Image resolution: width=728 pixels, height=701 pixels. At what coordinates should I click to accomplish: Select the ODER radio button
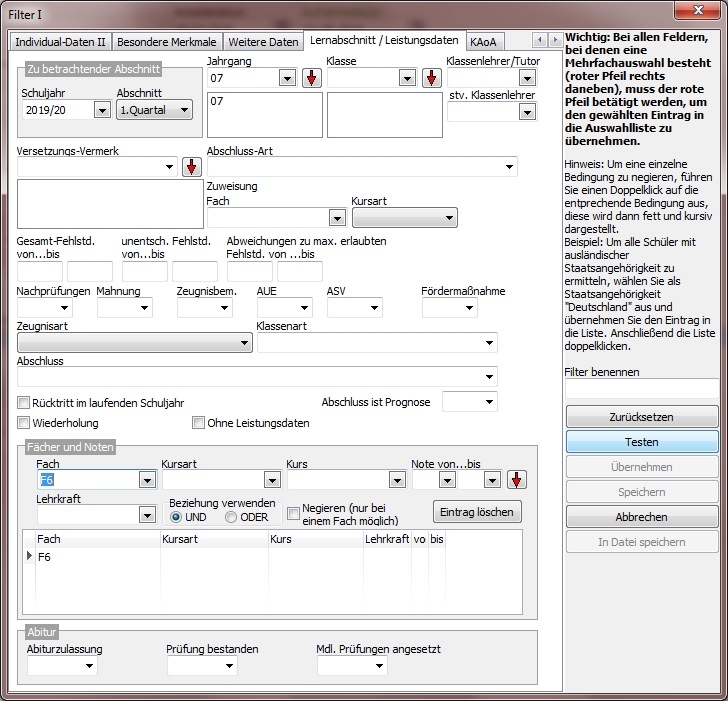pos(231,517)
